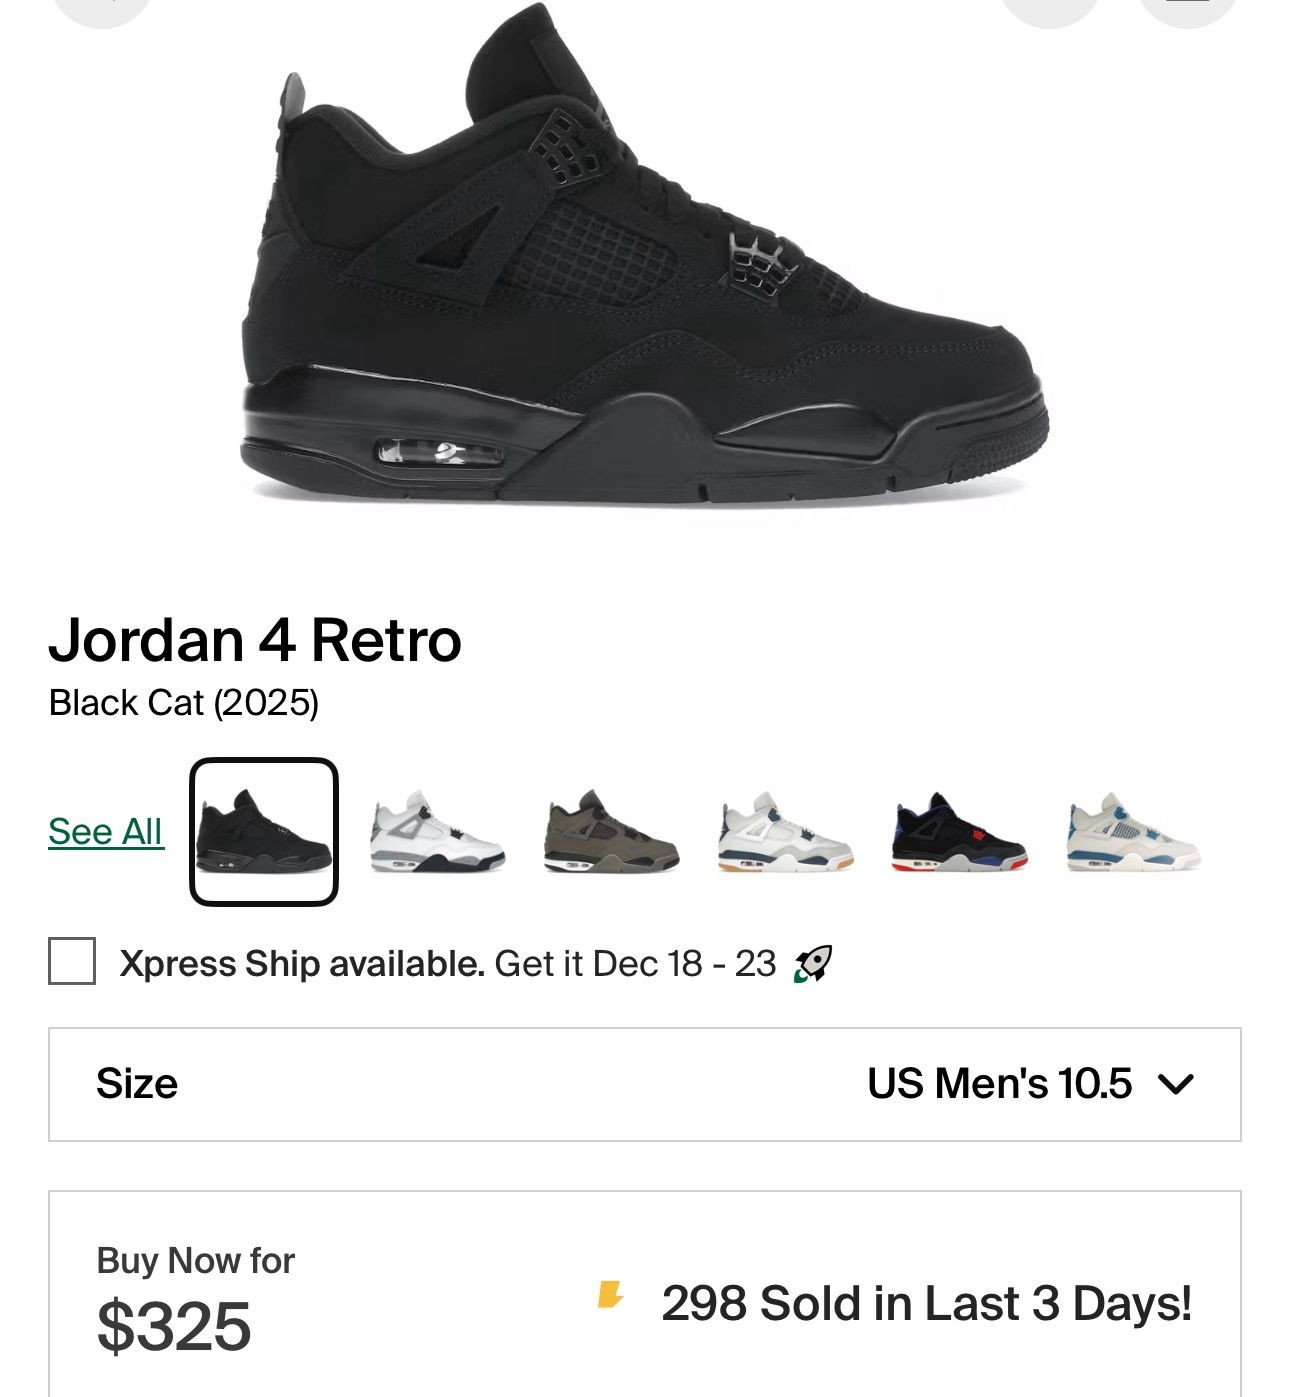Tap the round button at top left

102,8
